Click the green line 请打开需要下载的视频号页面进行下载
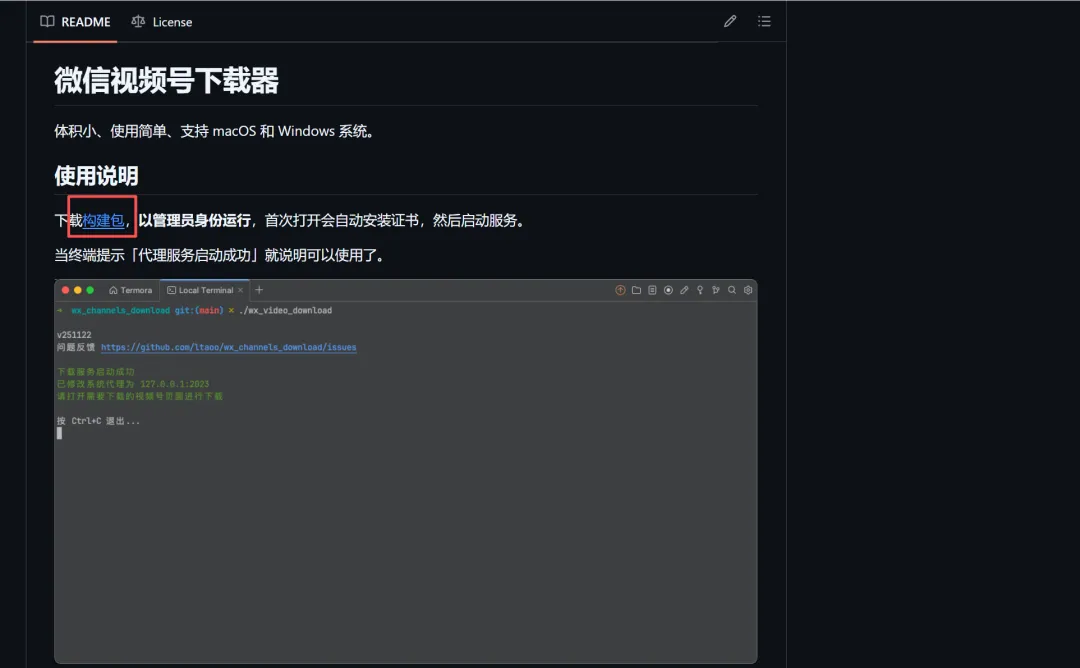1080x668 pixels. (140, 397)
